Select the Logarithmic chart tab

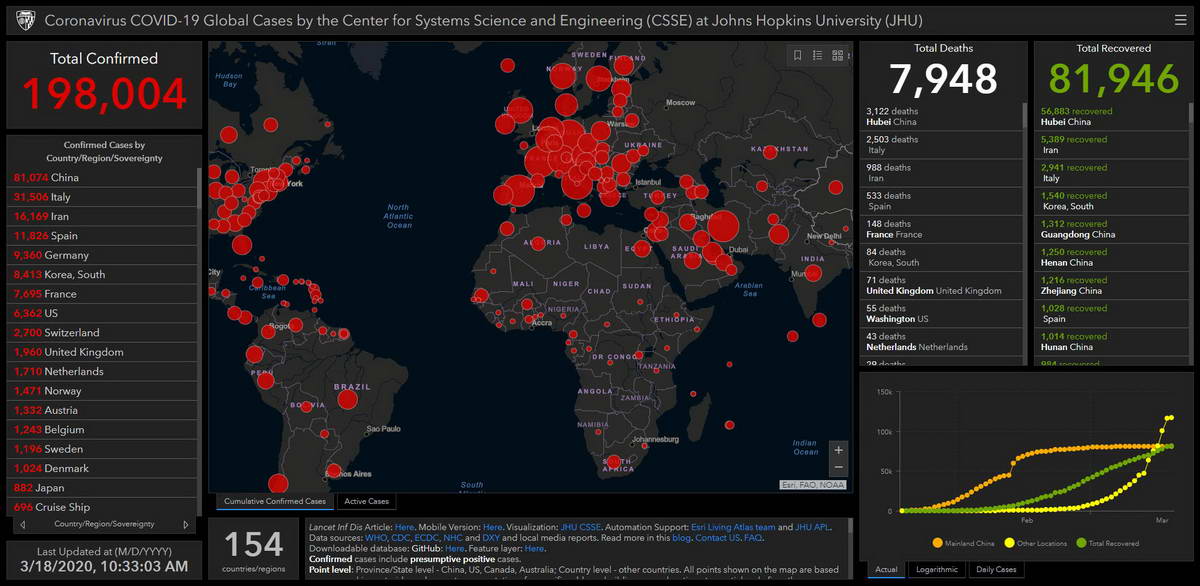click(937, 570)
